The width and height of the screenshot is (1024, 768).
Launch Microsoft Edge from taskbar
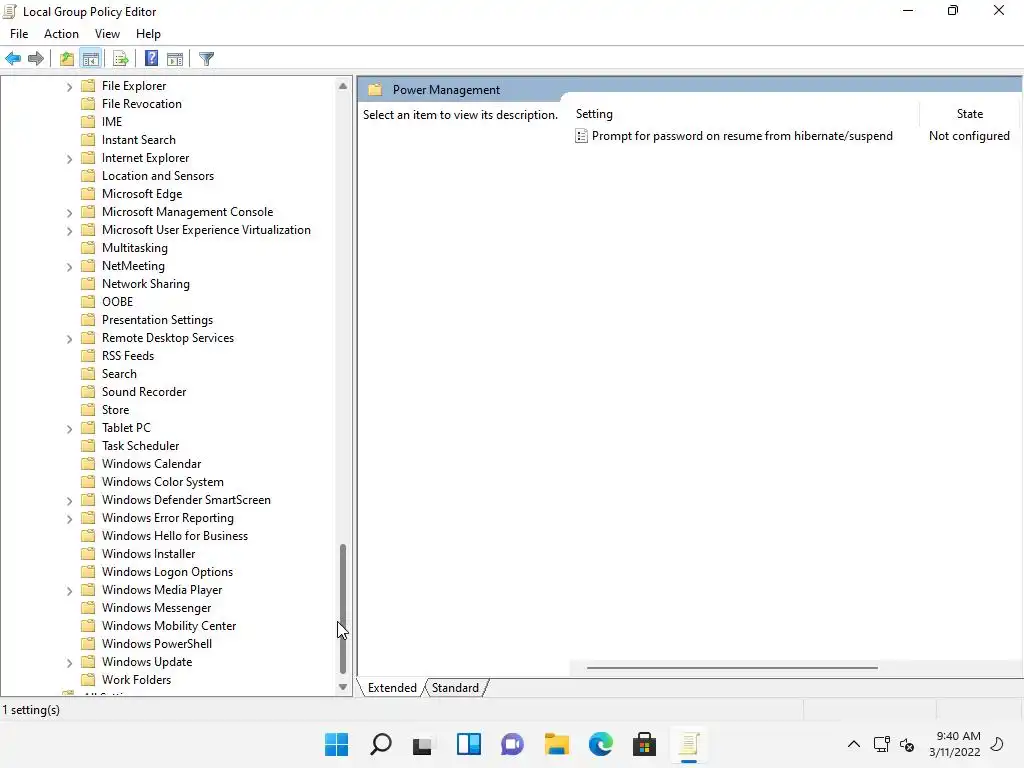click(601, 744)
